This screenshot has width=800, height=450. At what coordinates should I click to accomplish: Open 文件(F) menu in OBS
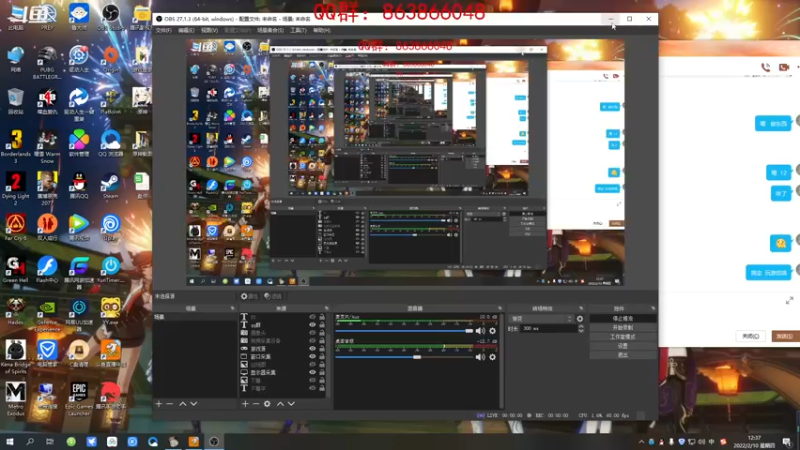pyautogui.click(x=163, y=31)
